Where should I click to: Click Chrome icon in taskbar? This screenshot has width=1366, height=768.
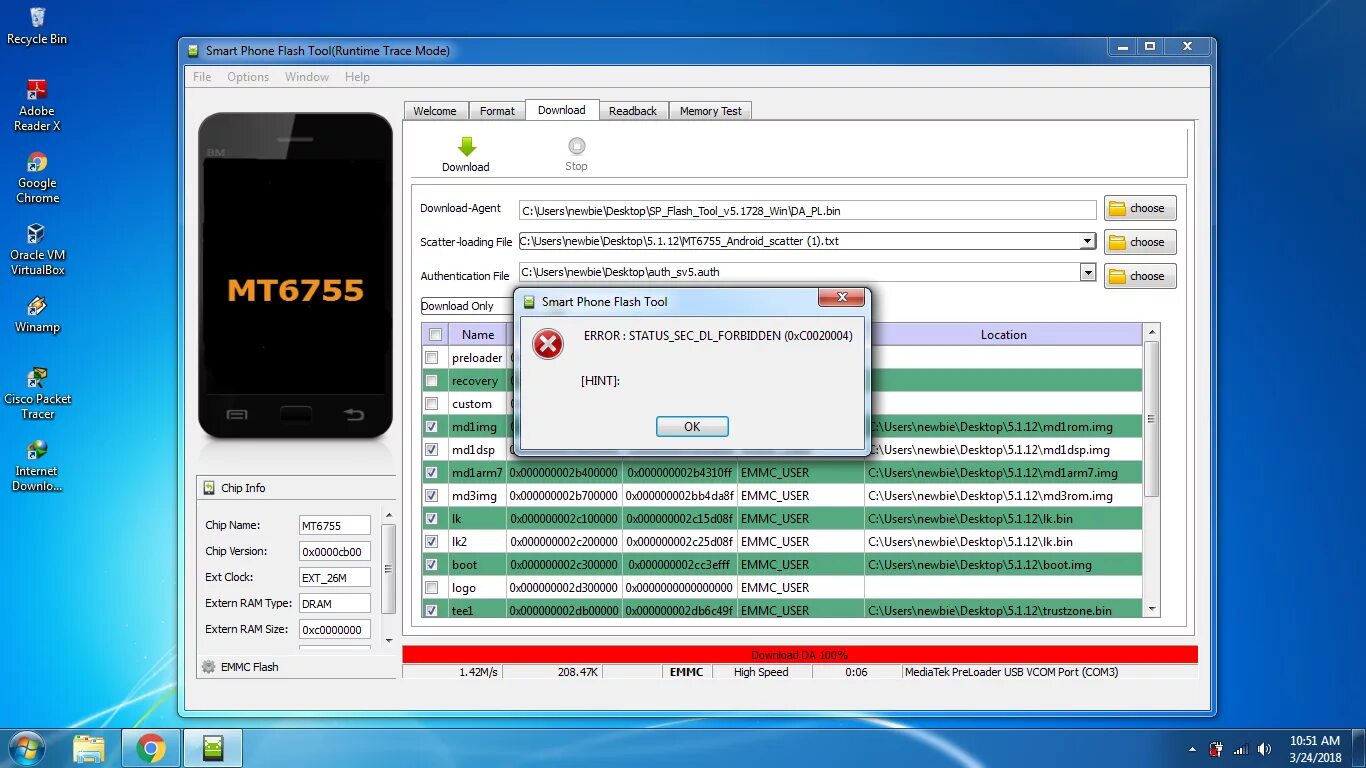tap(151, 748)
